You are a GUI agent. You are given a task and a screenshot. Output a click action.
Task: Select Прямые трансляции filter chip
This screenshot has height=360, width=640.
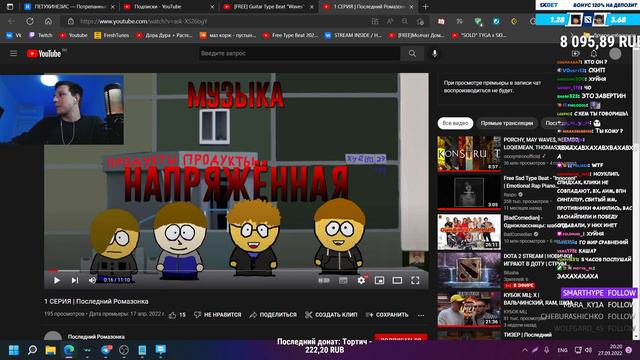tap(507, 123)
